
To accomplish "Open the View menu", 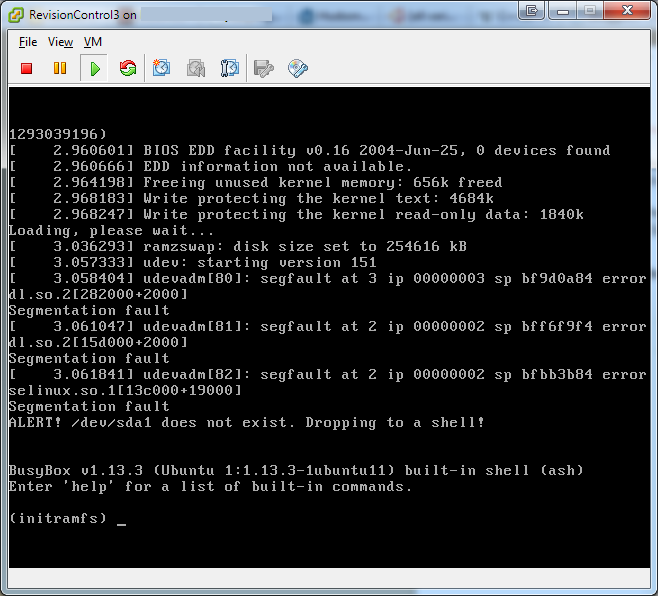I will tap(60, 42).
